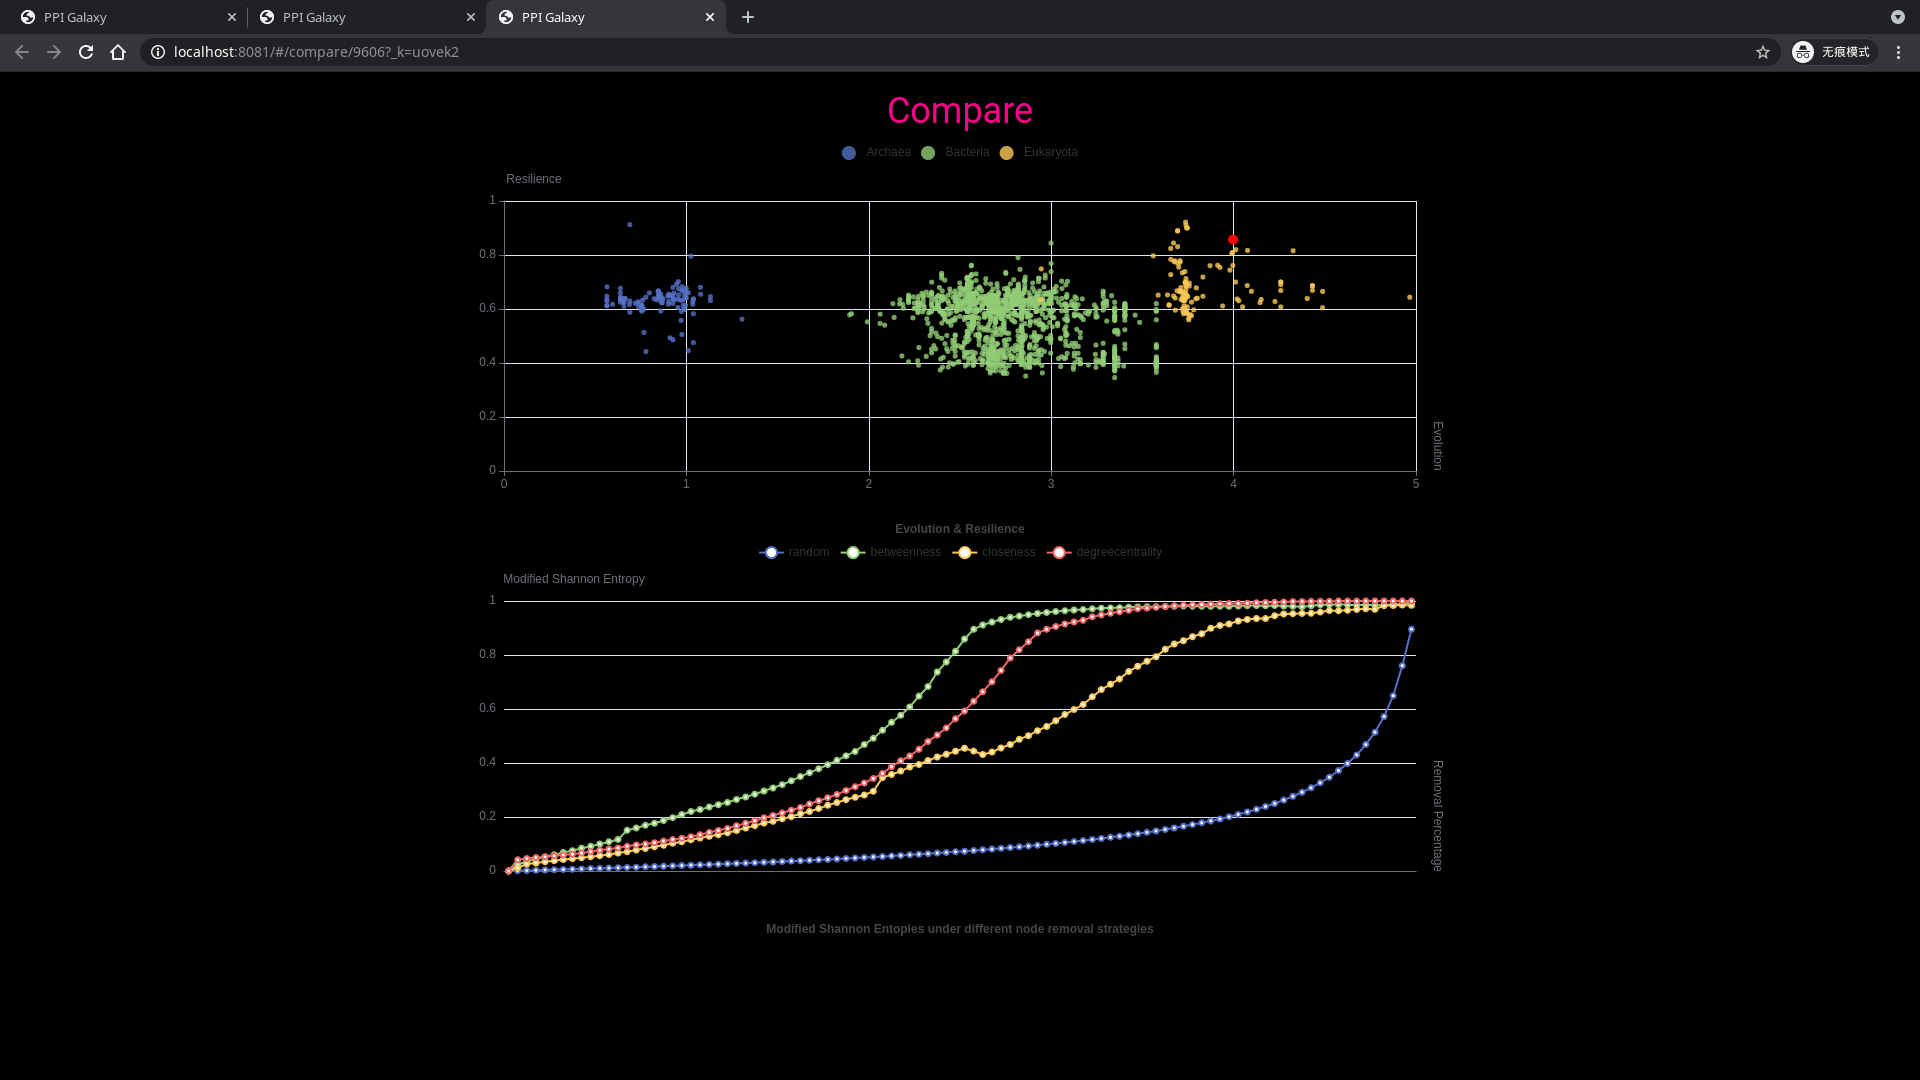The image size is (1920, 1080).
Task: Hide the betweenness line series
Action: (892, 552)
